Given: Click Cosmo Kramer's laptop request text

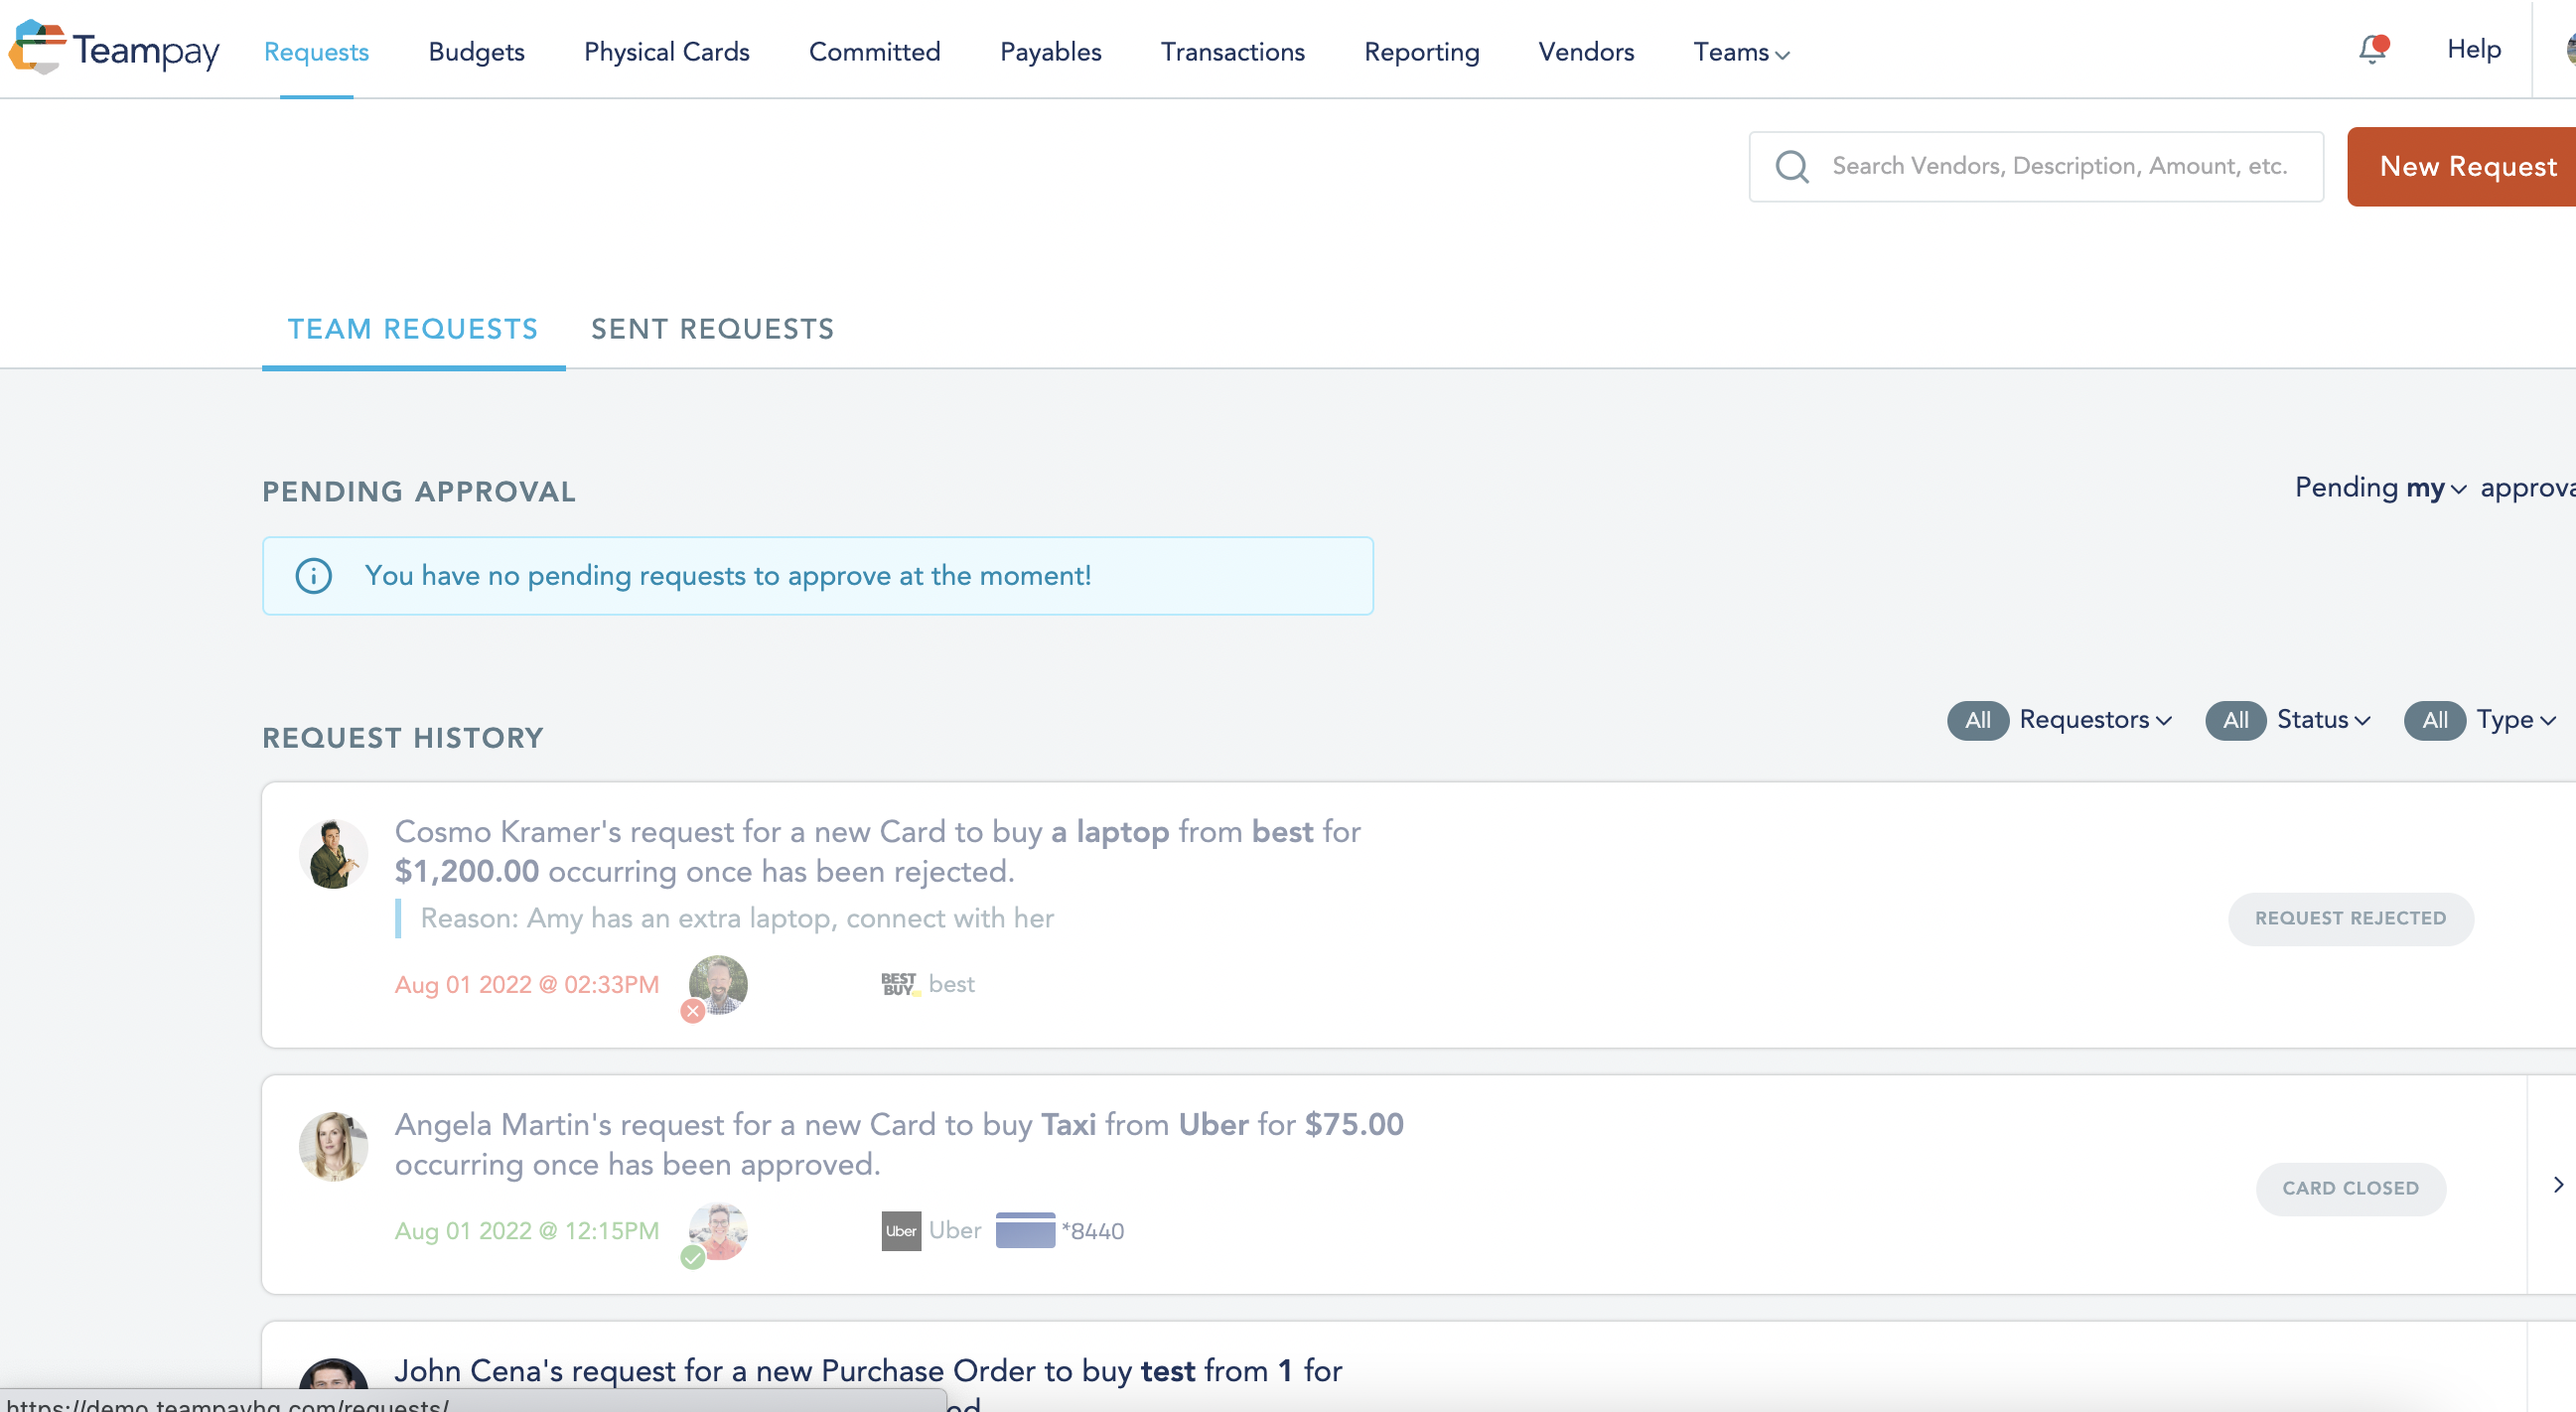Looking at the screenshot, I should tap(877, 851).
